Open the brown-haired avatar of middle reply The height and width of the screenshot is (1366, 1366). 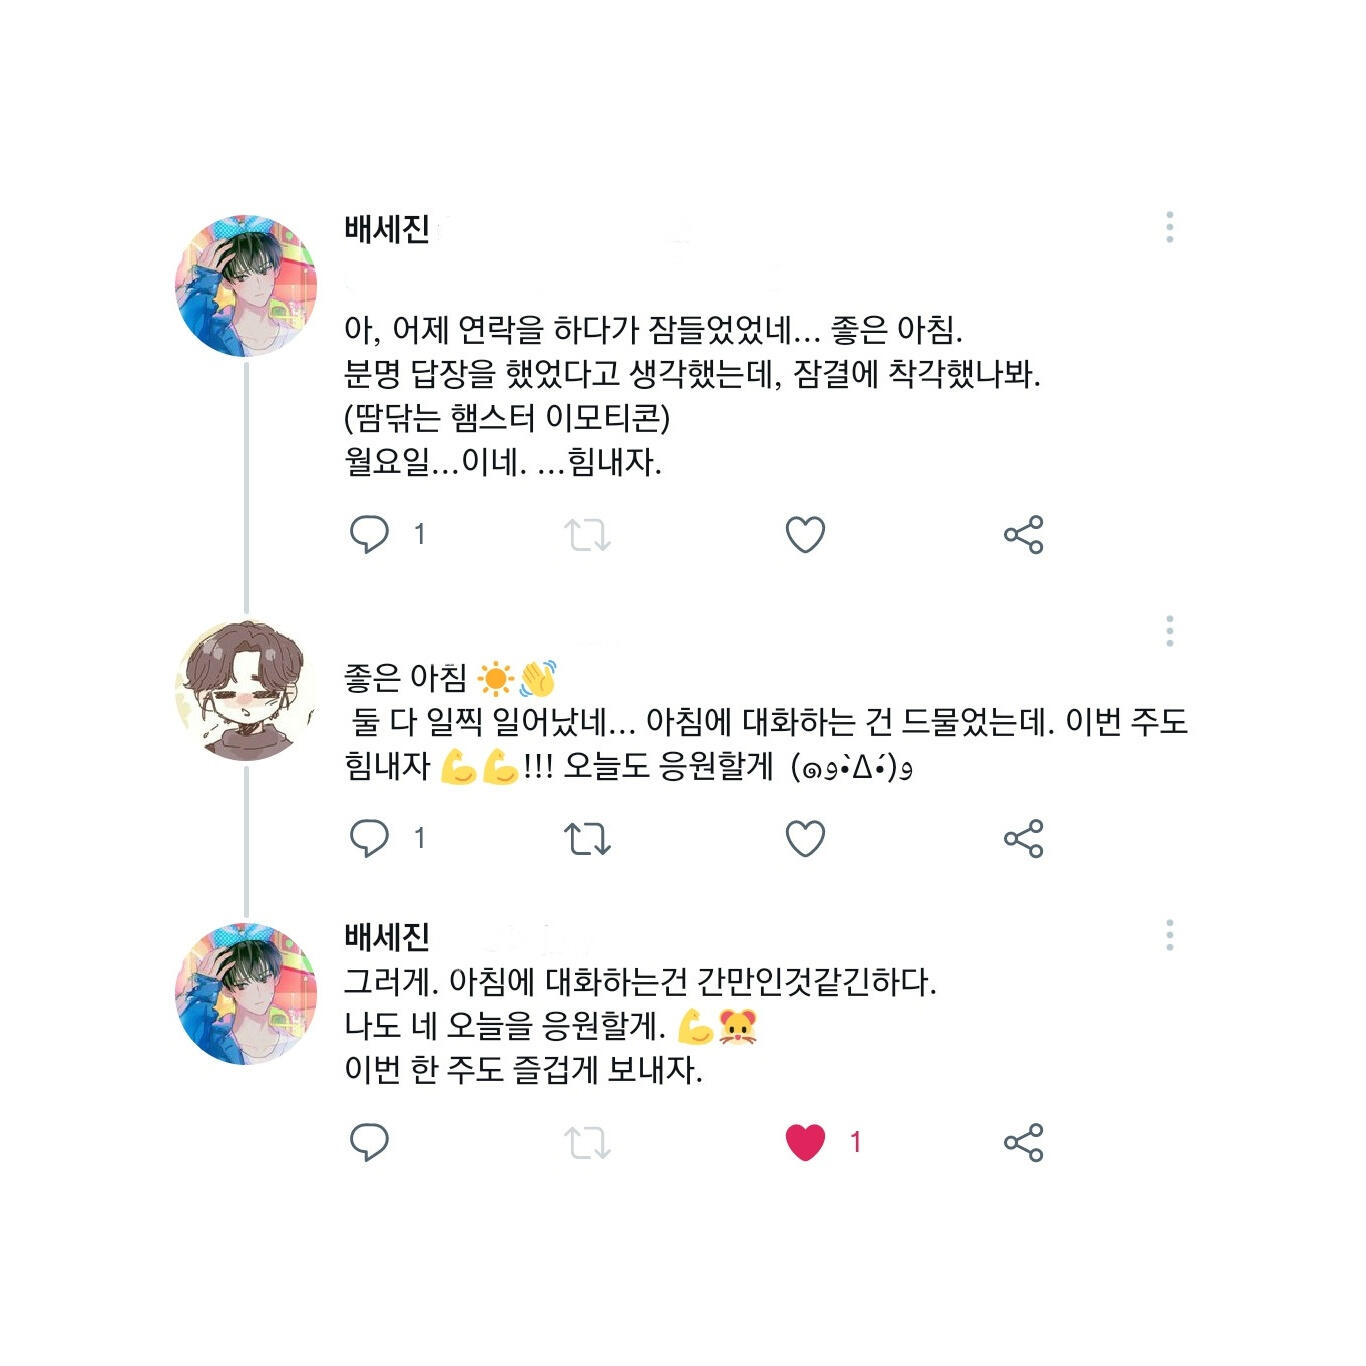click(x=246, y=691)
